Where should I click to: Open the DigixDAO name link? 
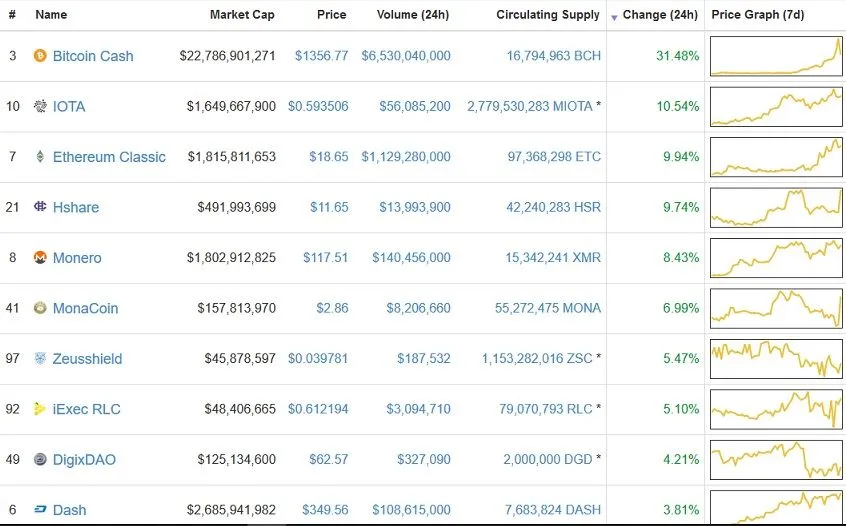[84, 460]
